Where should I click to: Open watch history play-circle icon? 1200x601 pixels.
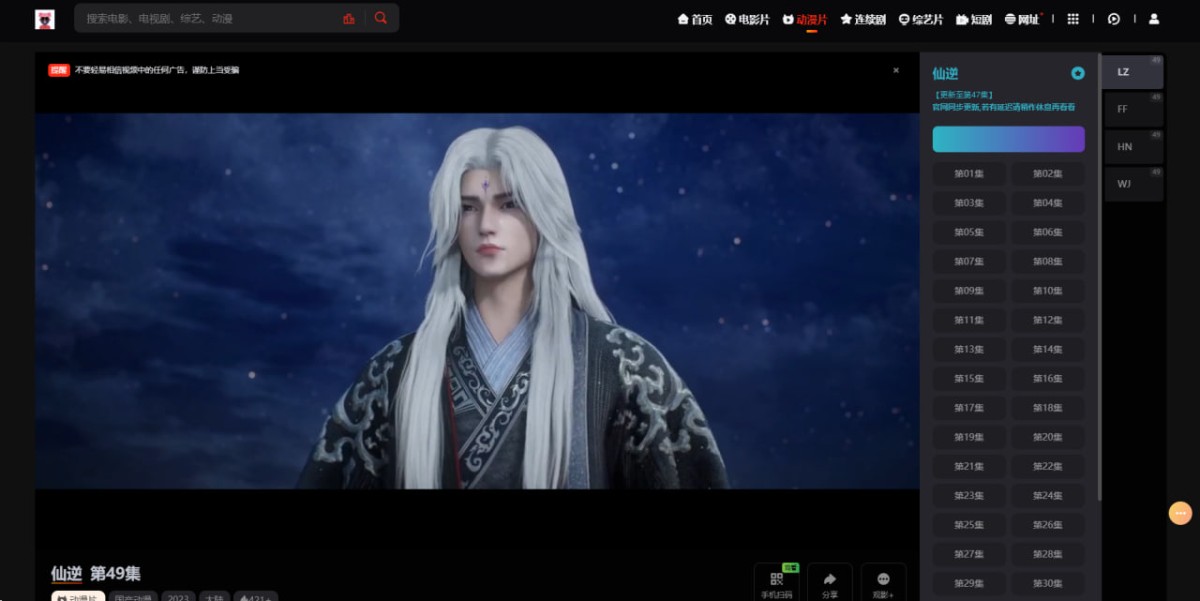click(1114, 19)
